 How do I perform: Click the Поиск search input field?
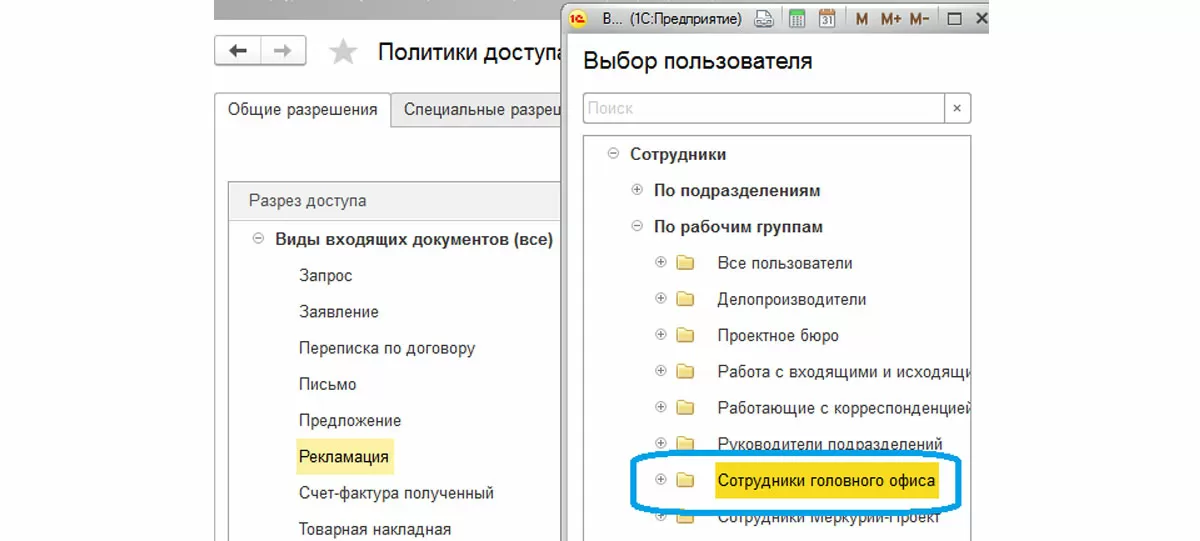pos(764,108)
